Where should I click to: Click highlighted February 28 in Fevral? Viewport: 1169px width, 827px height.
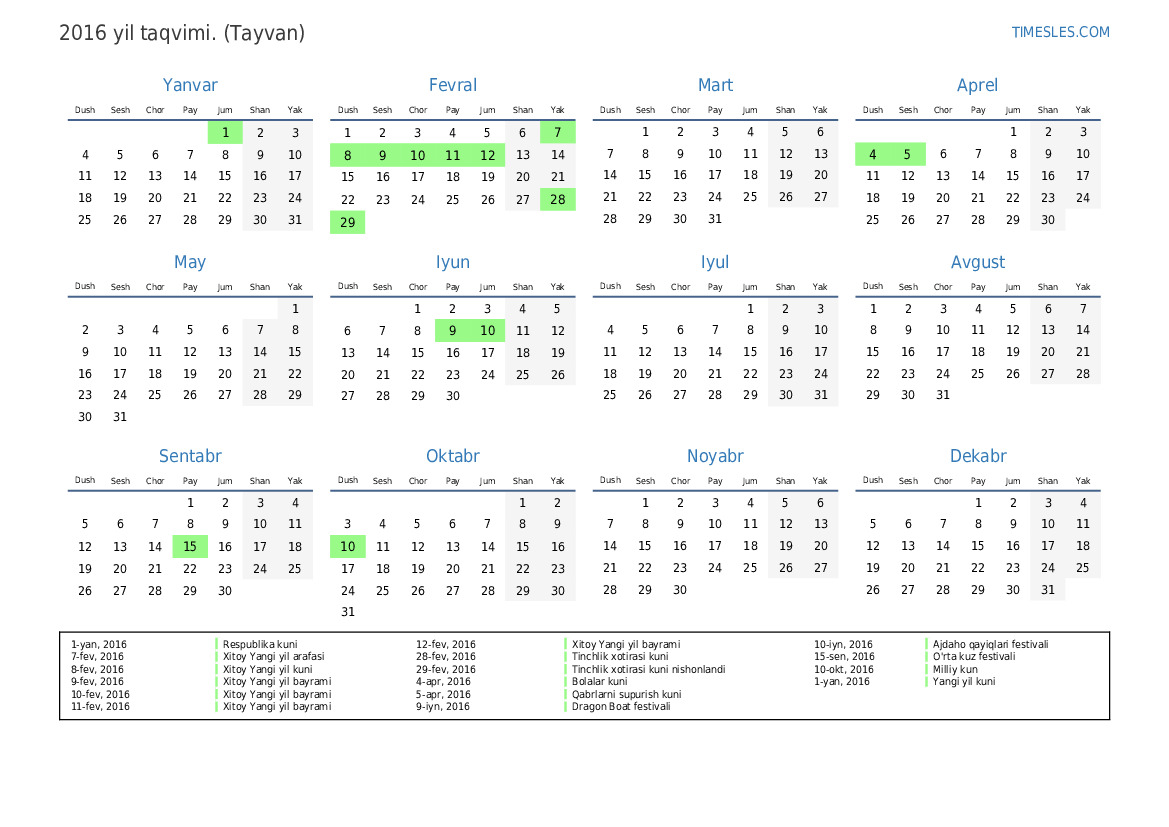pyautogui.click(x=558, y=199)
